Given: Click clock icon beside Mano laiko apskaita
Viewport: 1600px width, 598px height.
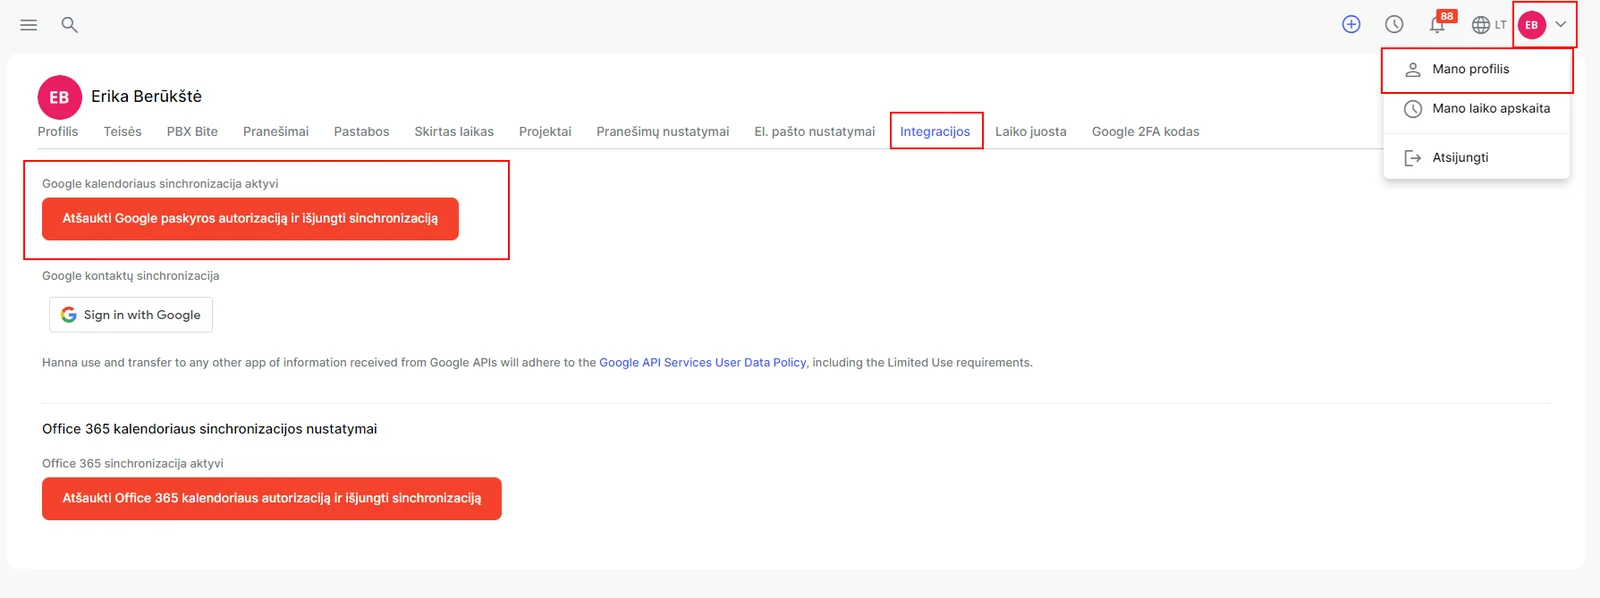Looking at the screenshot, I should [1413, 109].
